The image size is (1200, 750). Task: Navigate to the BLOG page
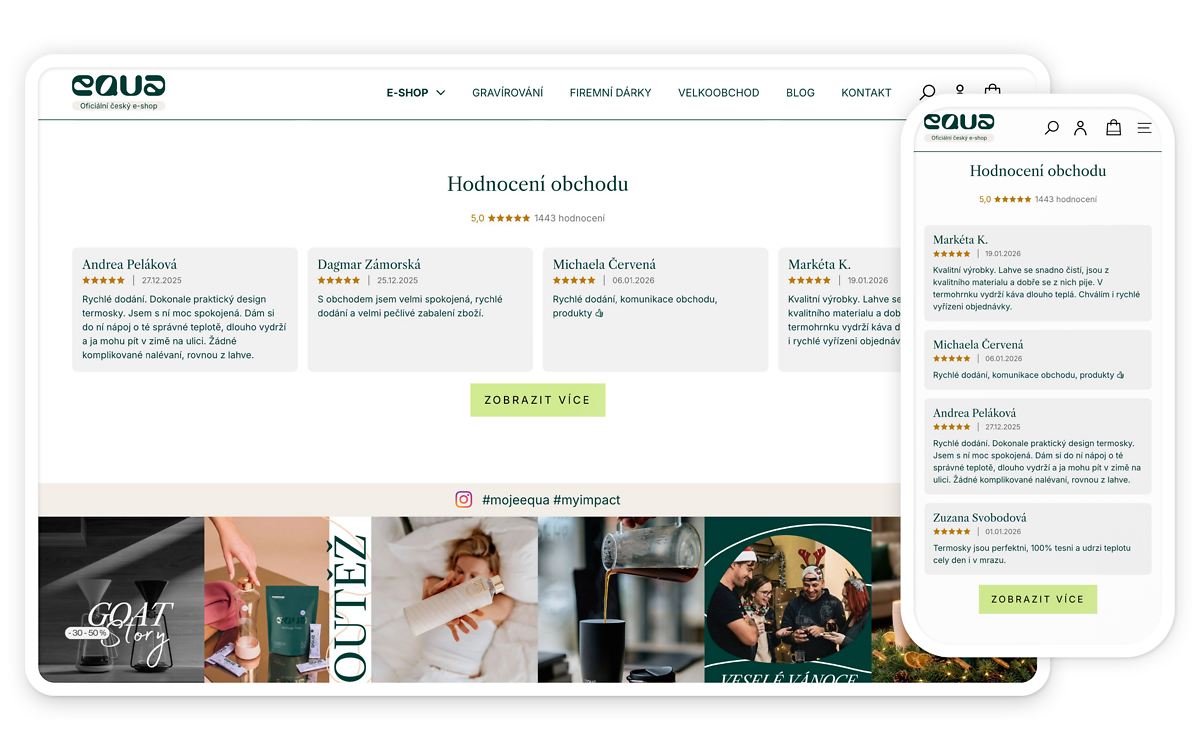coord(800,93)
